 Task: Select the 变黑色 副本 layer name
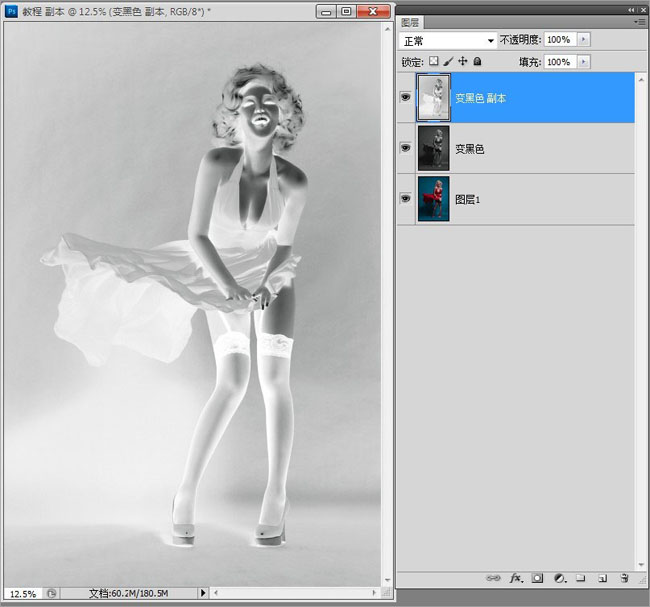click(481, 98)
